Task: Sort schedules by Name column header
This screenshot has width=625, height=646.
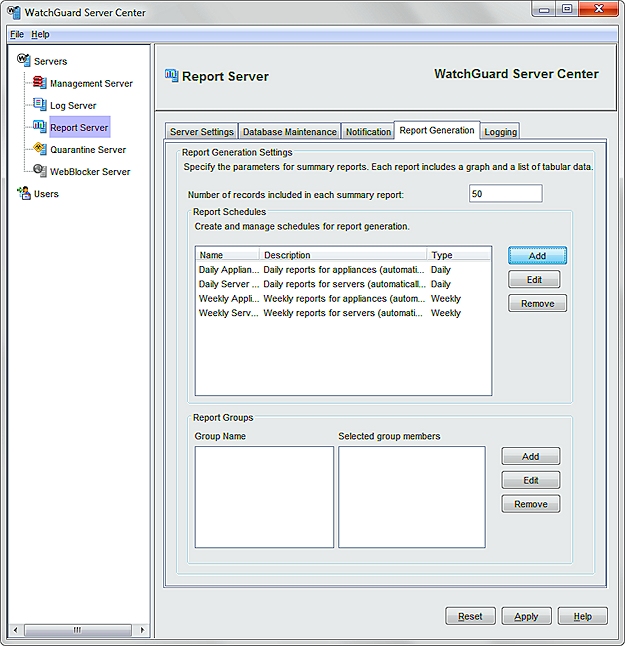Action: [228, 255]
